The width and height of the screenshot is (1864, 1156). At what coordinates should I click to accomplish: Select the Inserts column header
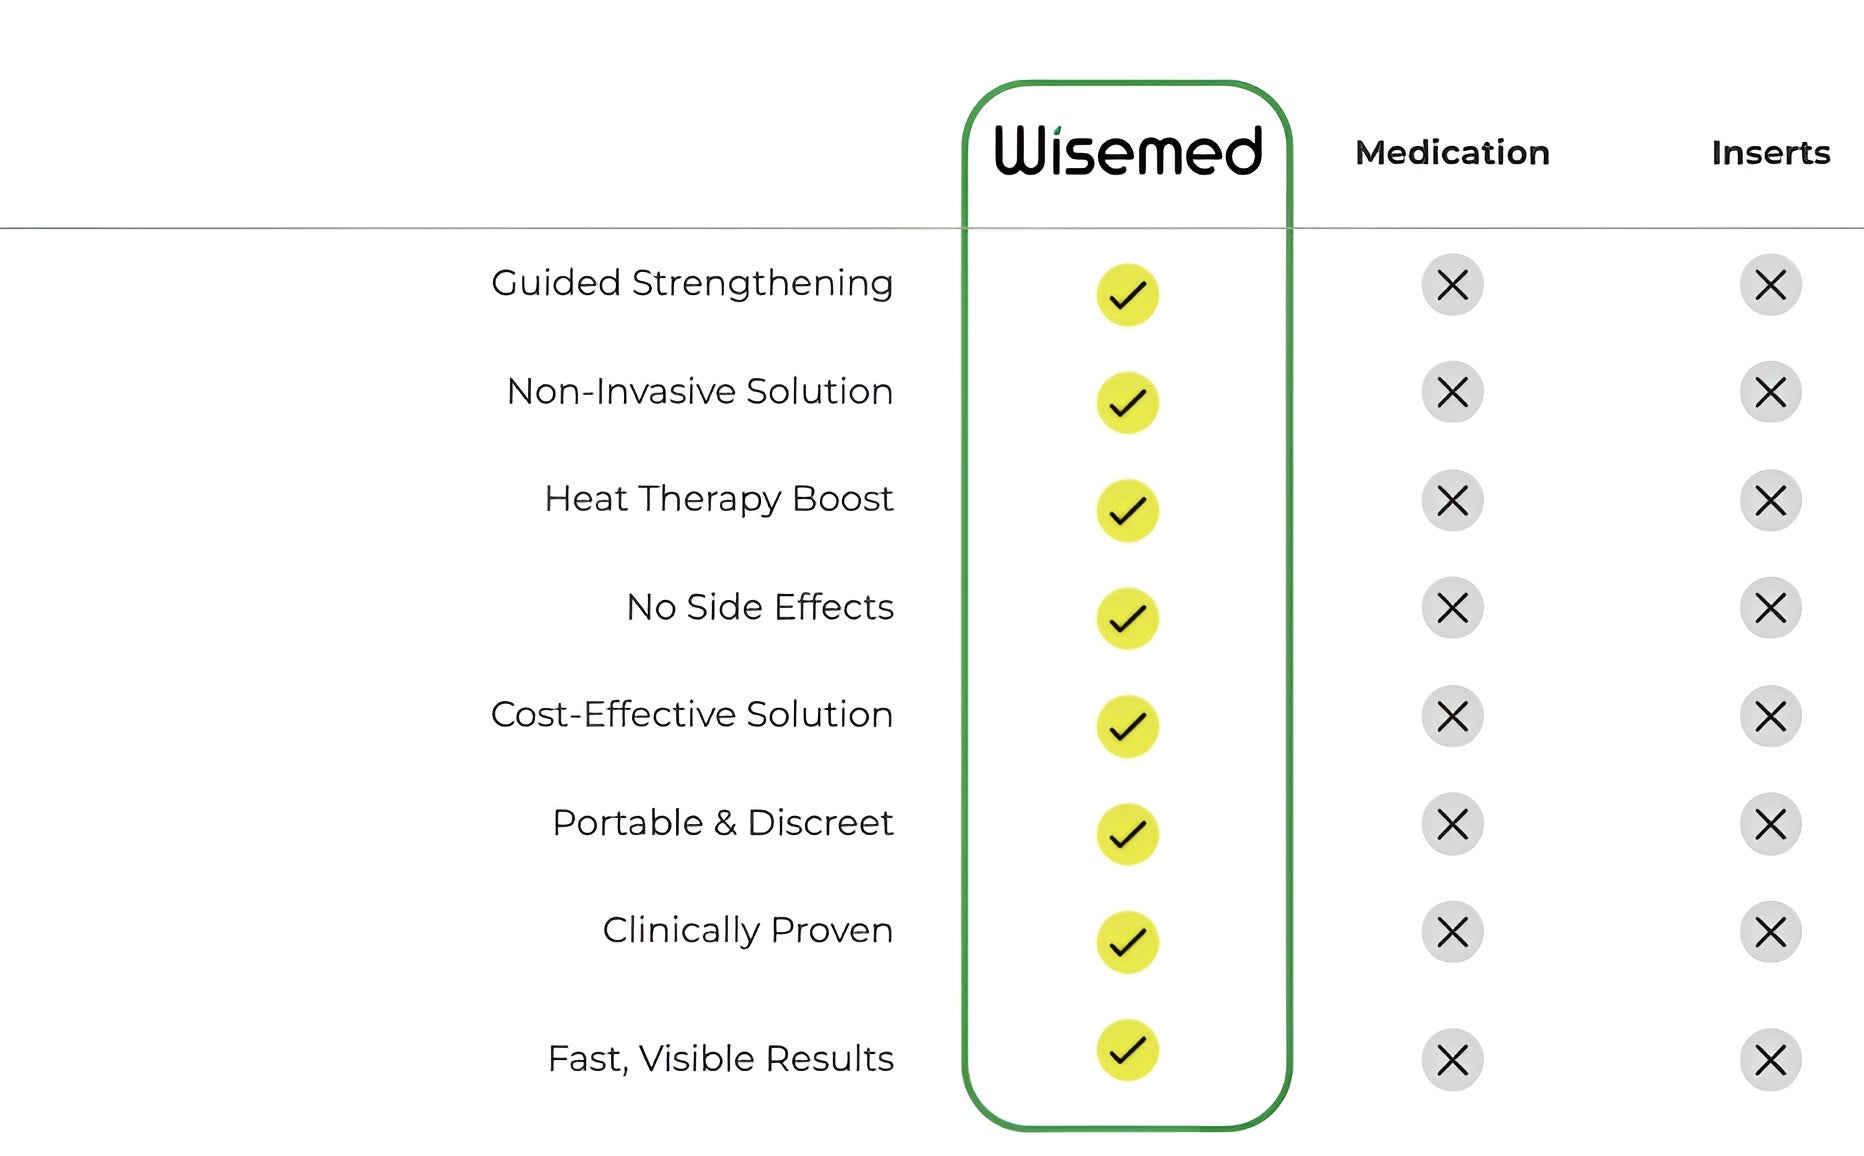pyautogui.click(x=1770, y=153)
